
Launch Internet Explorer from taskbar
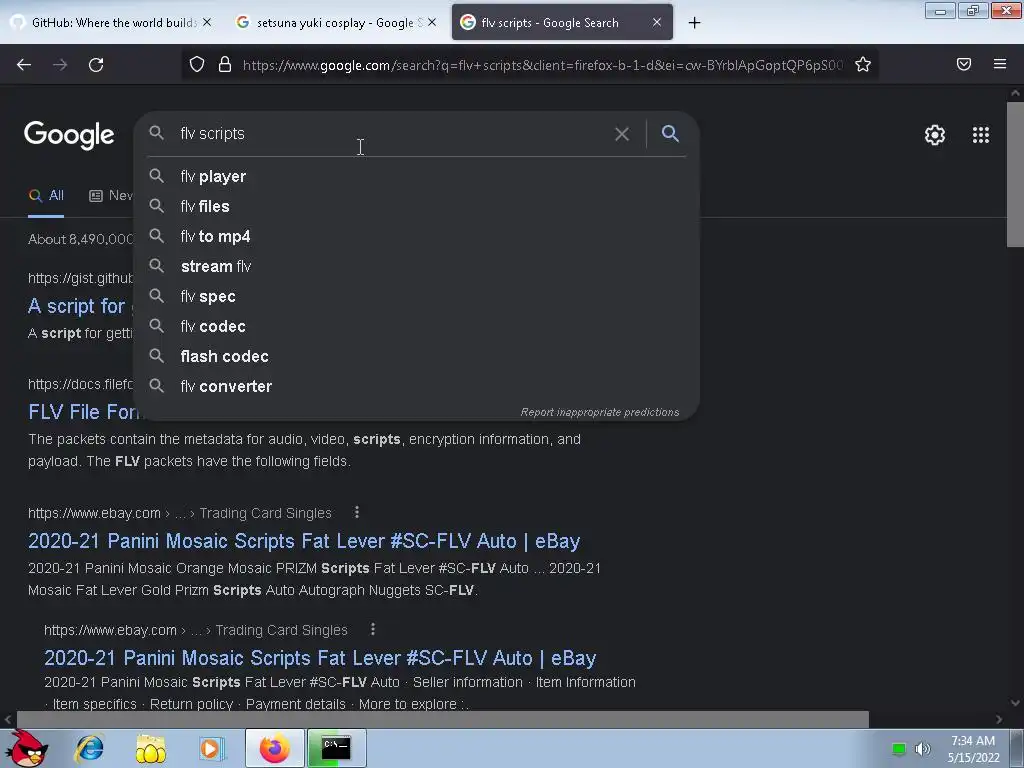(89, 748)
